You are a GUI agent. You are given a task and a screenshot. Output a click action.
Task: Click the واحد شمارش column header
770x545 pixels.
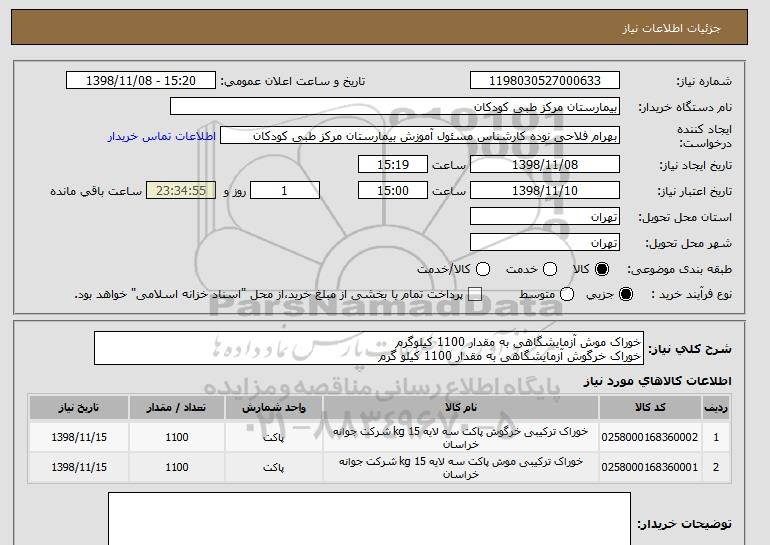[274, 408]
